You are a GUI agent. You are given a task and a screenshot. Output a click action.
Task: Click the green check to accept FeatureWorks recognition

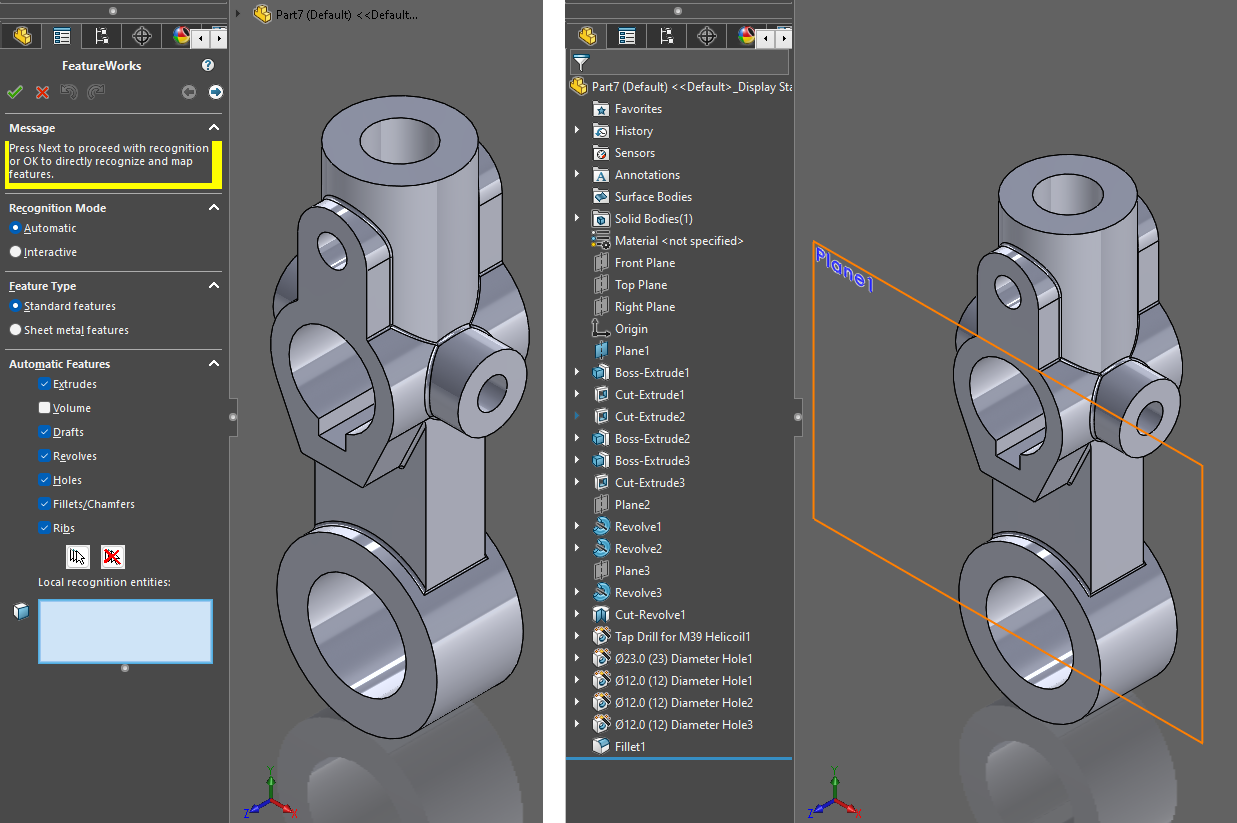tap(14, 91)
